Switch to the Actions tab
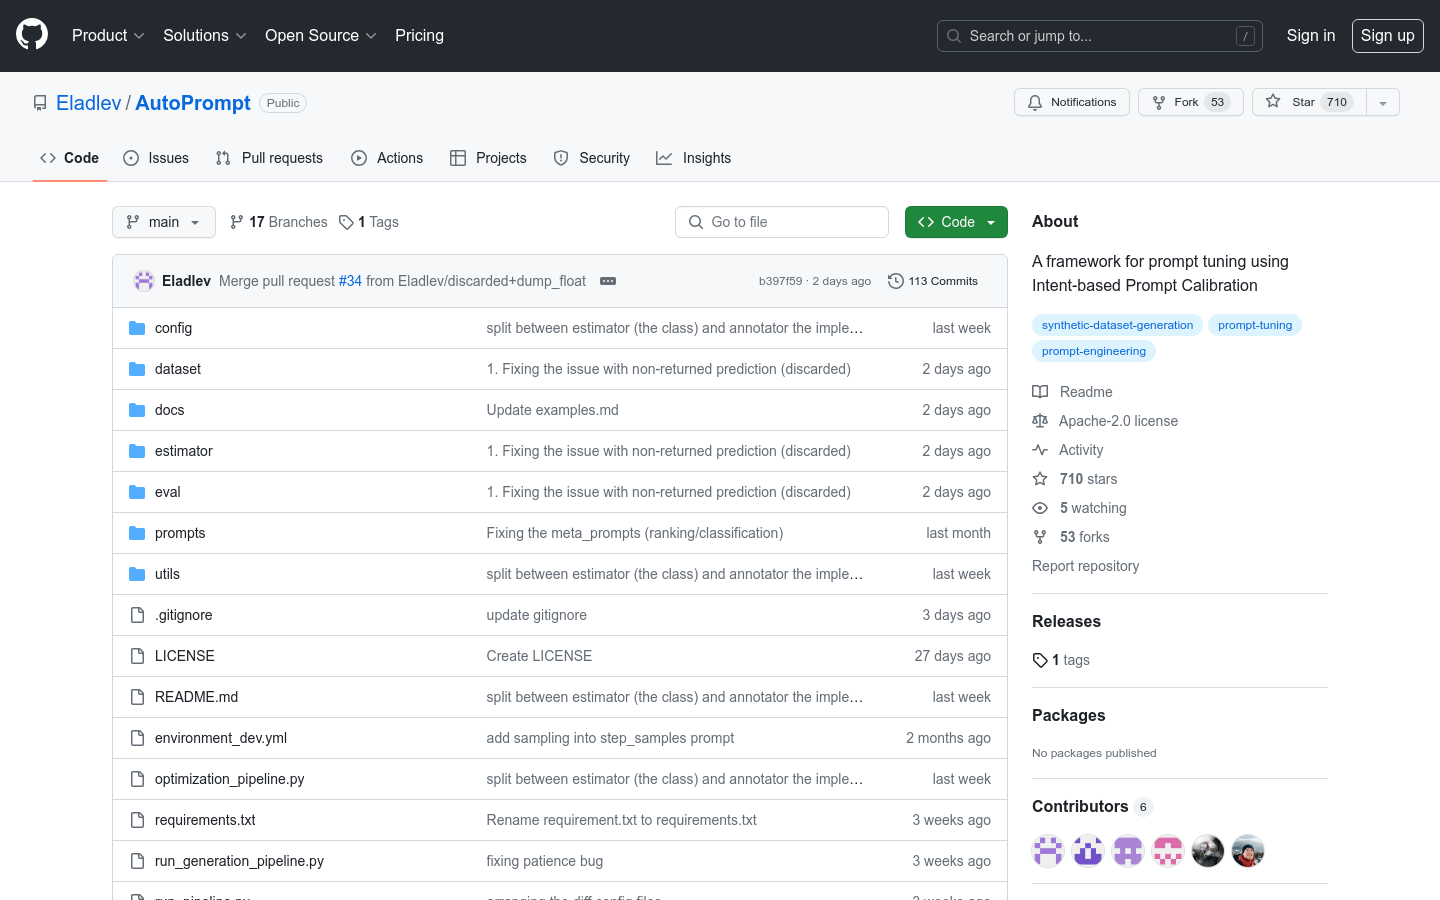The height and width of the screenshot is (900, 1440). coord(386,158)
